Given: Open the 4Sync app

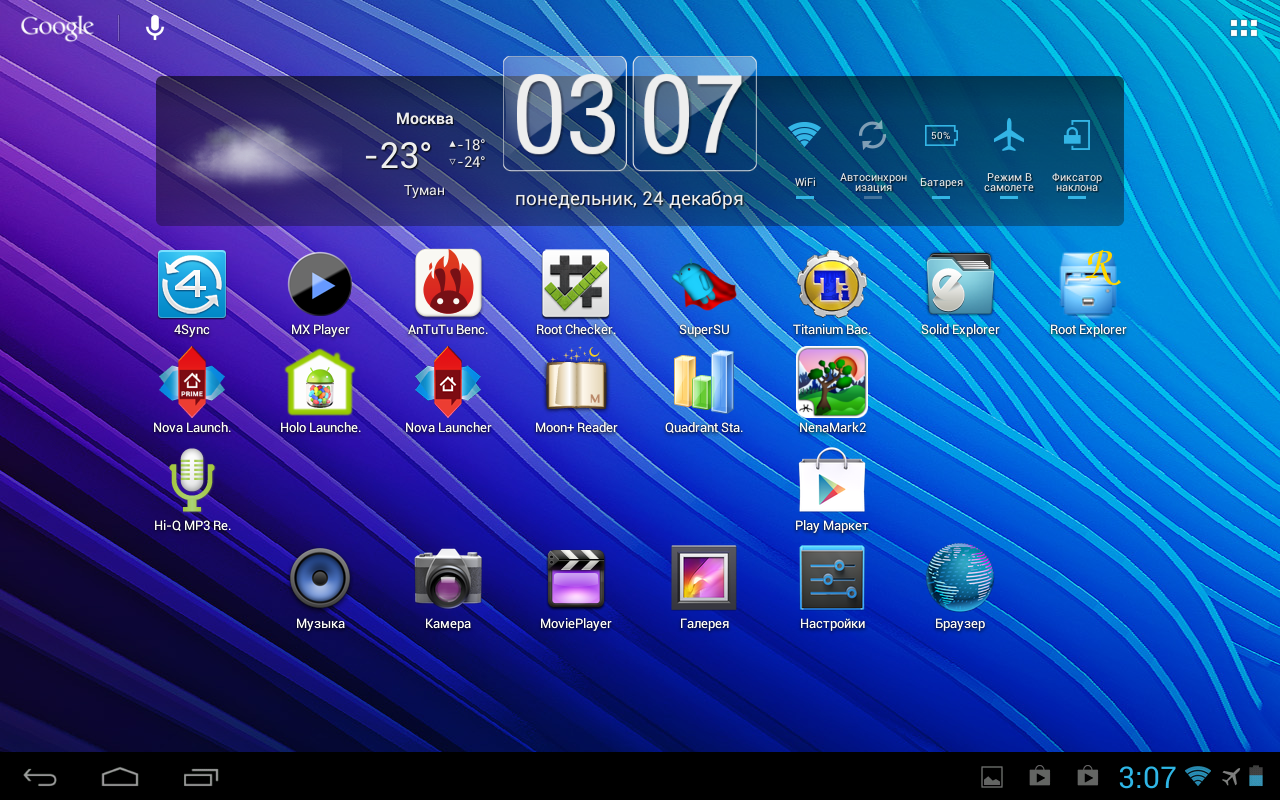Looking at the screenshot, I should 192,285.
